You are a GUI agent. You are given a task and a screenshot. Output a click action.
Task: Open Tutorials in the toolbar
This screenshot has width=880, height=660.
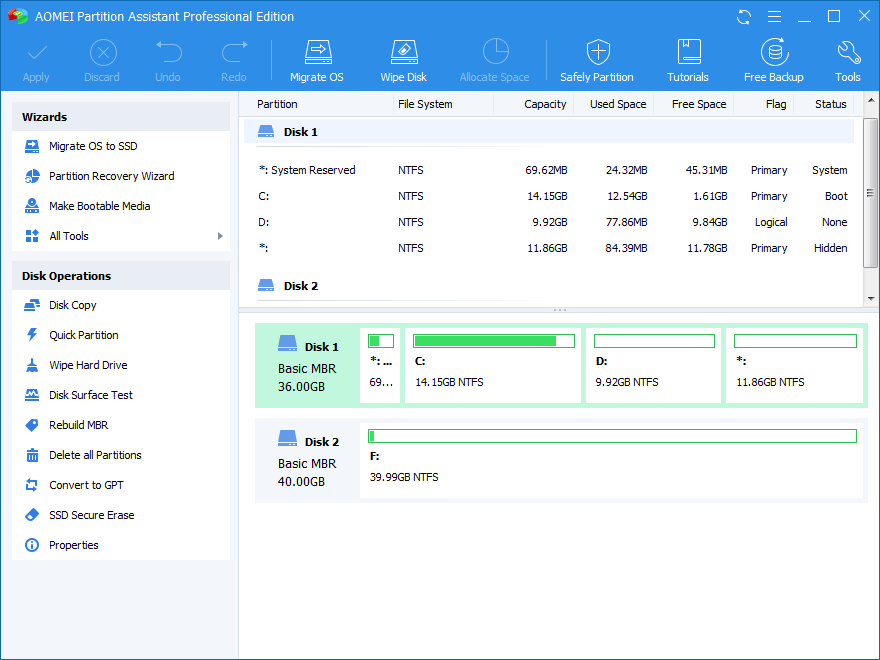point(688,60)
